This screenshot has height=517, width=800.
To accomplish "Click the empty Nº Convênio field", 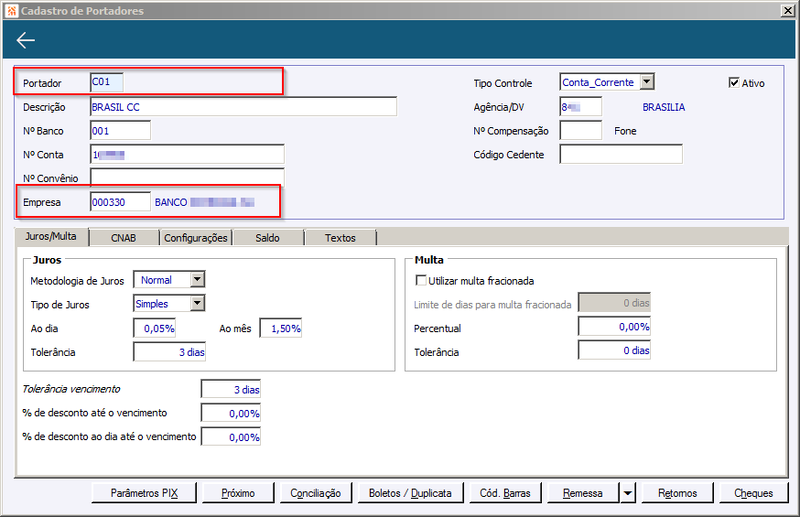I will pyautogui.click(x=187, y=178).
